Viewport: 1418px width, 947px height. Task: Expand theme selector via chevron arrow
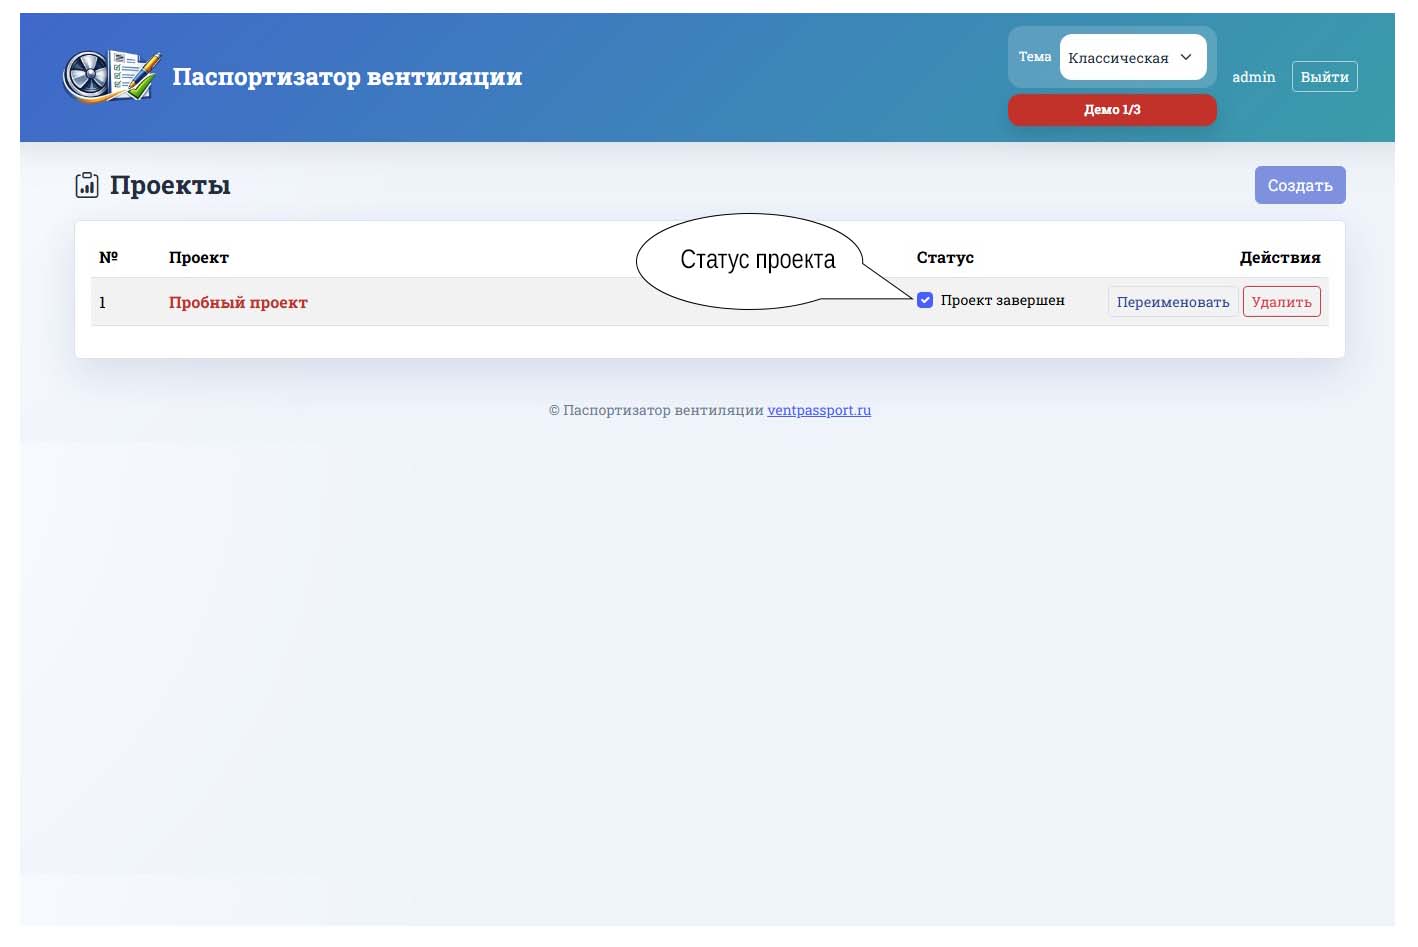pos(1186,57)
